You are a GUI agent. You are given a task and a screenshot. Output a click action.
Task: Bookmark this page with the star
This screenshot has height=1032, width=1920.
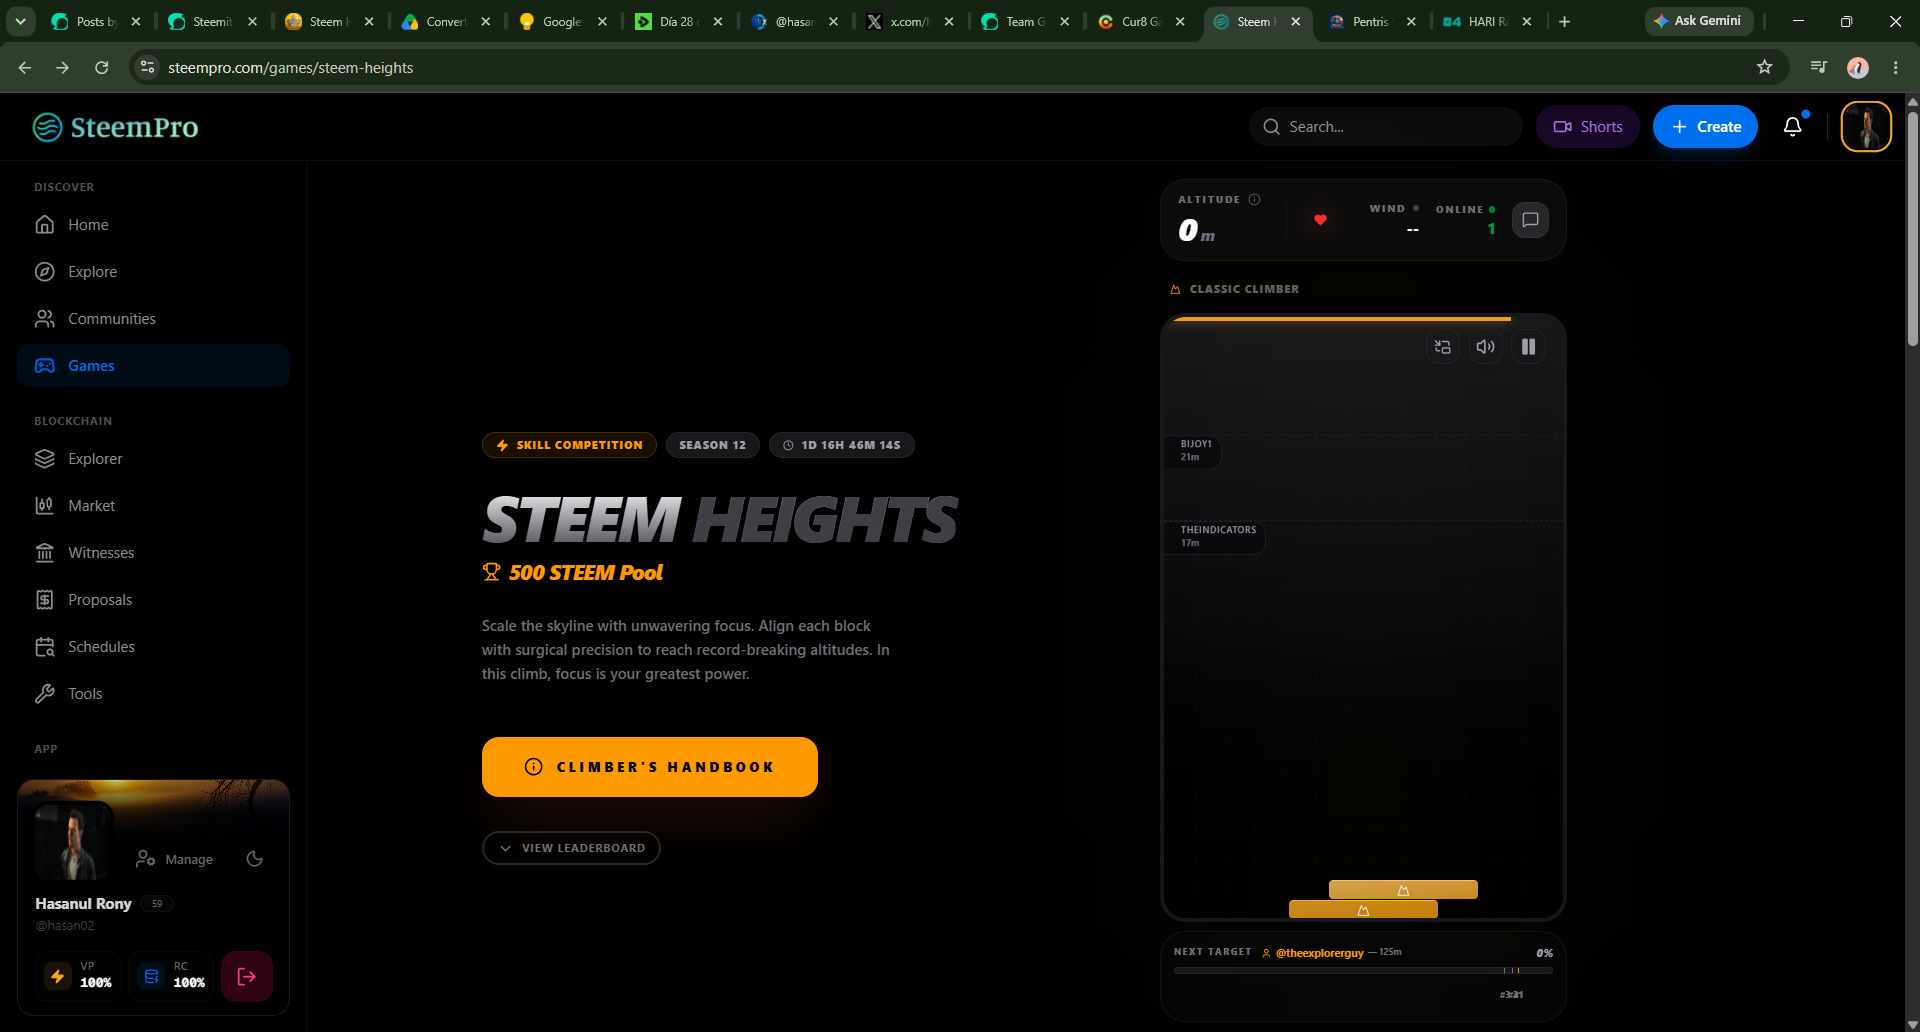1764,67
